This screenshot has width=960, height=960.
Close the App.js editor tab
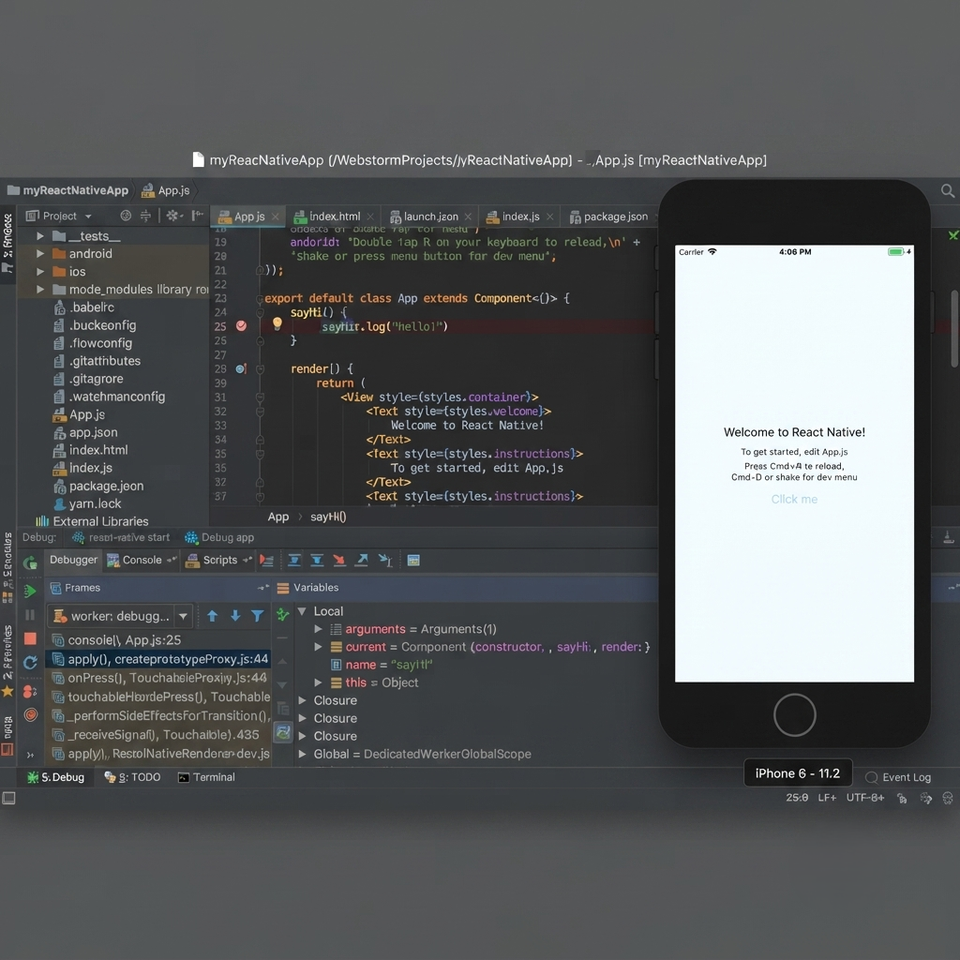pyautogui.click(x=276, y=216)
